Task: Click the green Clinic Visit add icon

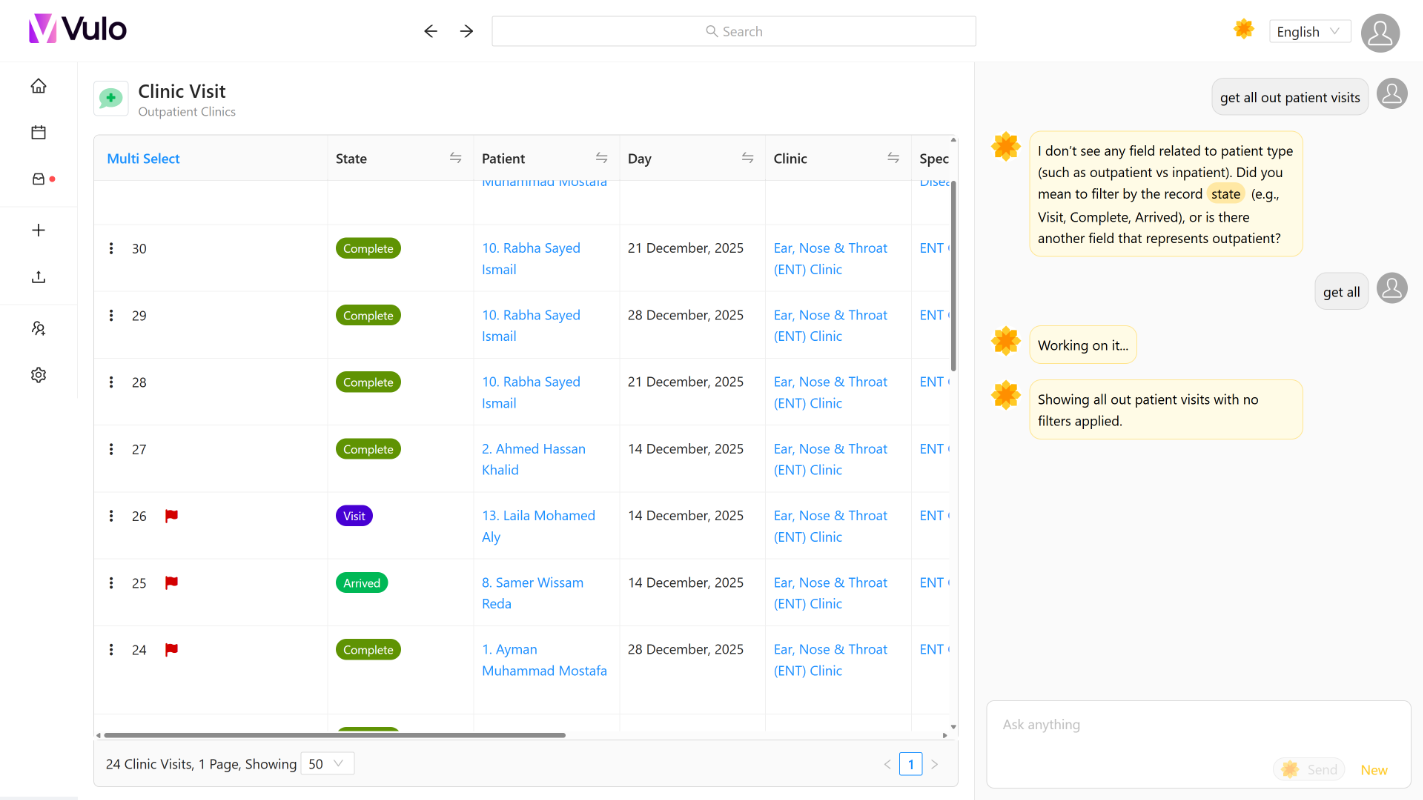Action: (x=110, y=98)
